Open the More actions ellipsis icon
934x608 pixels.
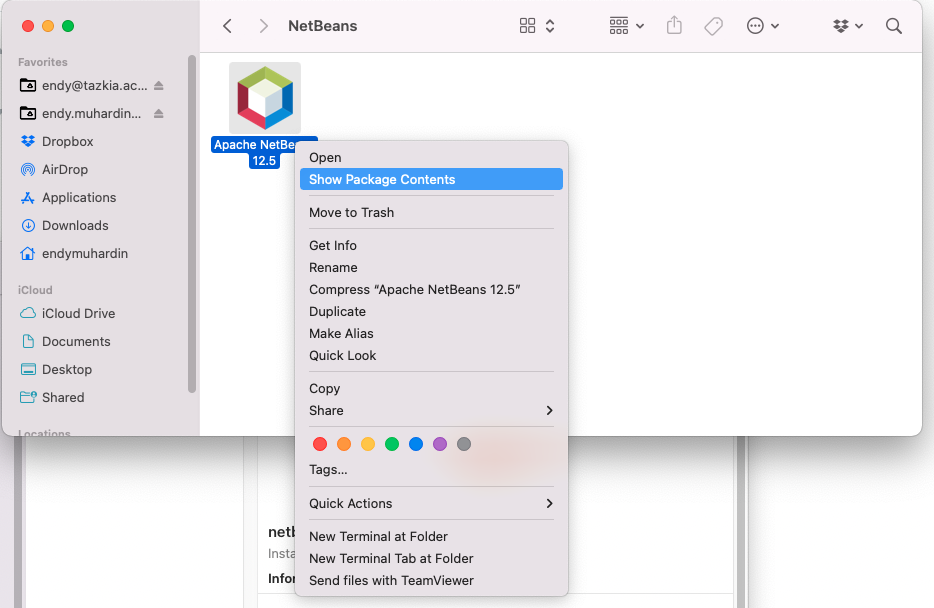755,26
